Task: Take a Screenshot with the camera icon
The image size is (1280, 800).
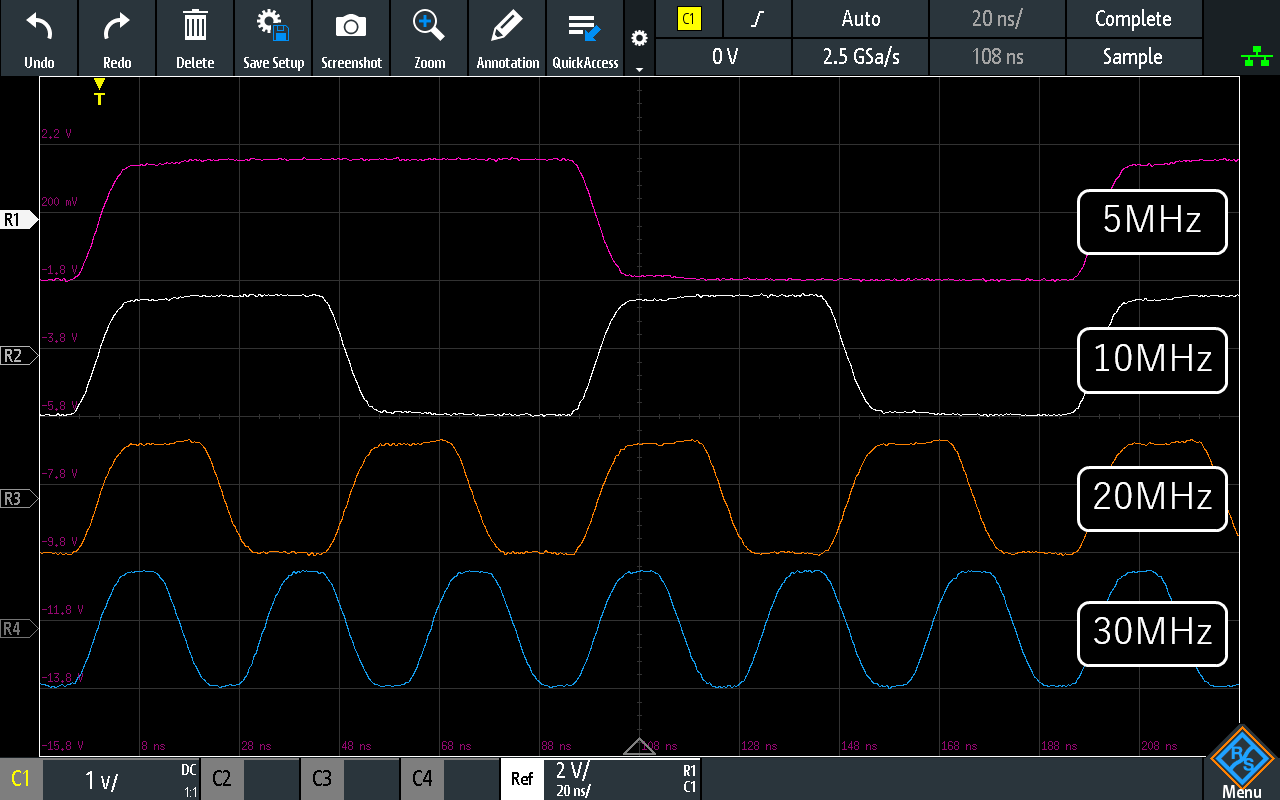Action: coord(351,38)
